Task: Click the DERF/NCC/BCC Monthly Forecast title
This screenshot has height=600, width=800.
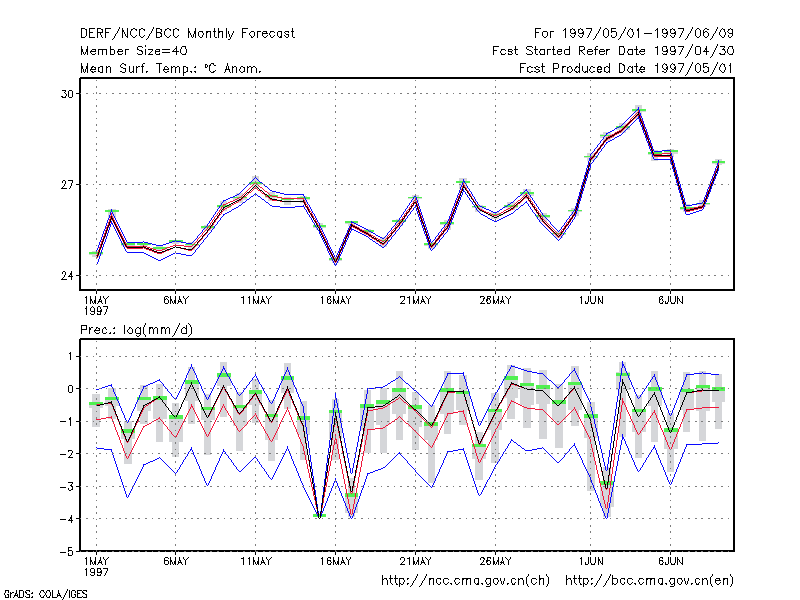Action: pos(187,34)
